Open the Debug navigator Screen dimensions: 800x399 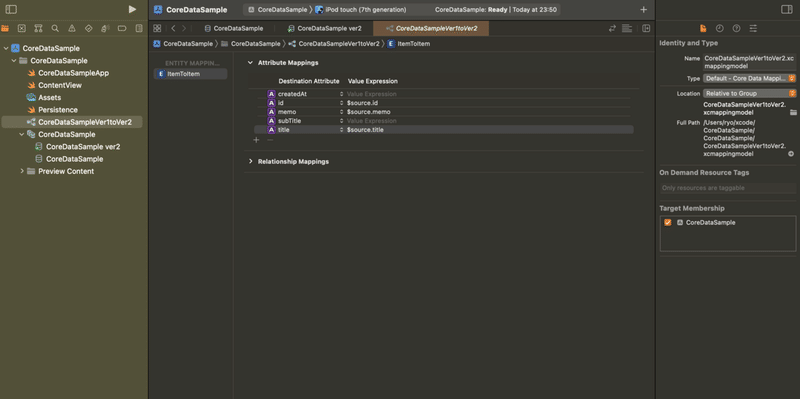(x=105, y=29)
